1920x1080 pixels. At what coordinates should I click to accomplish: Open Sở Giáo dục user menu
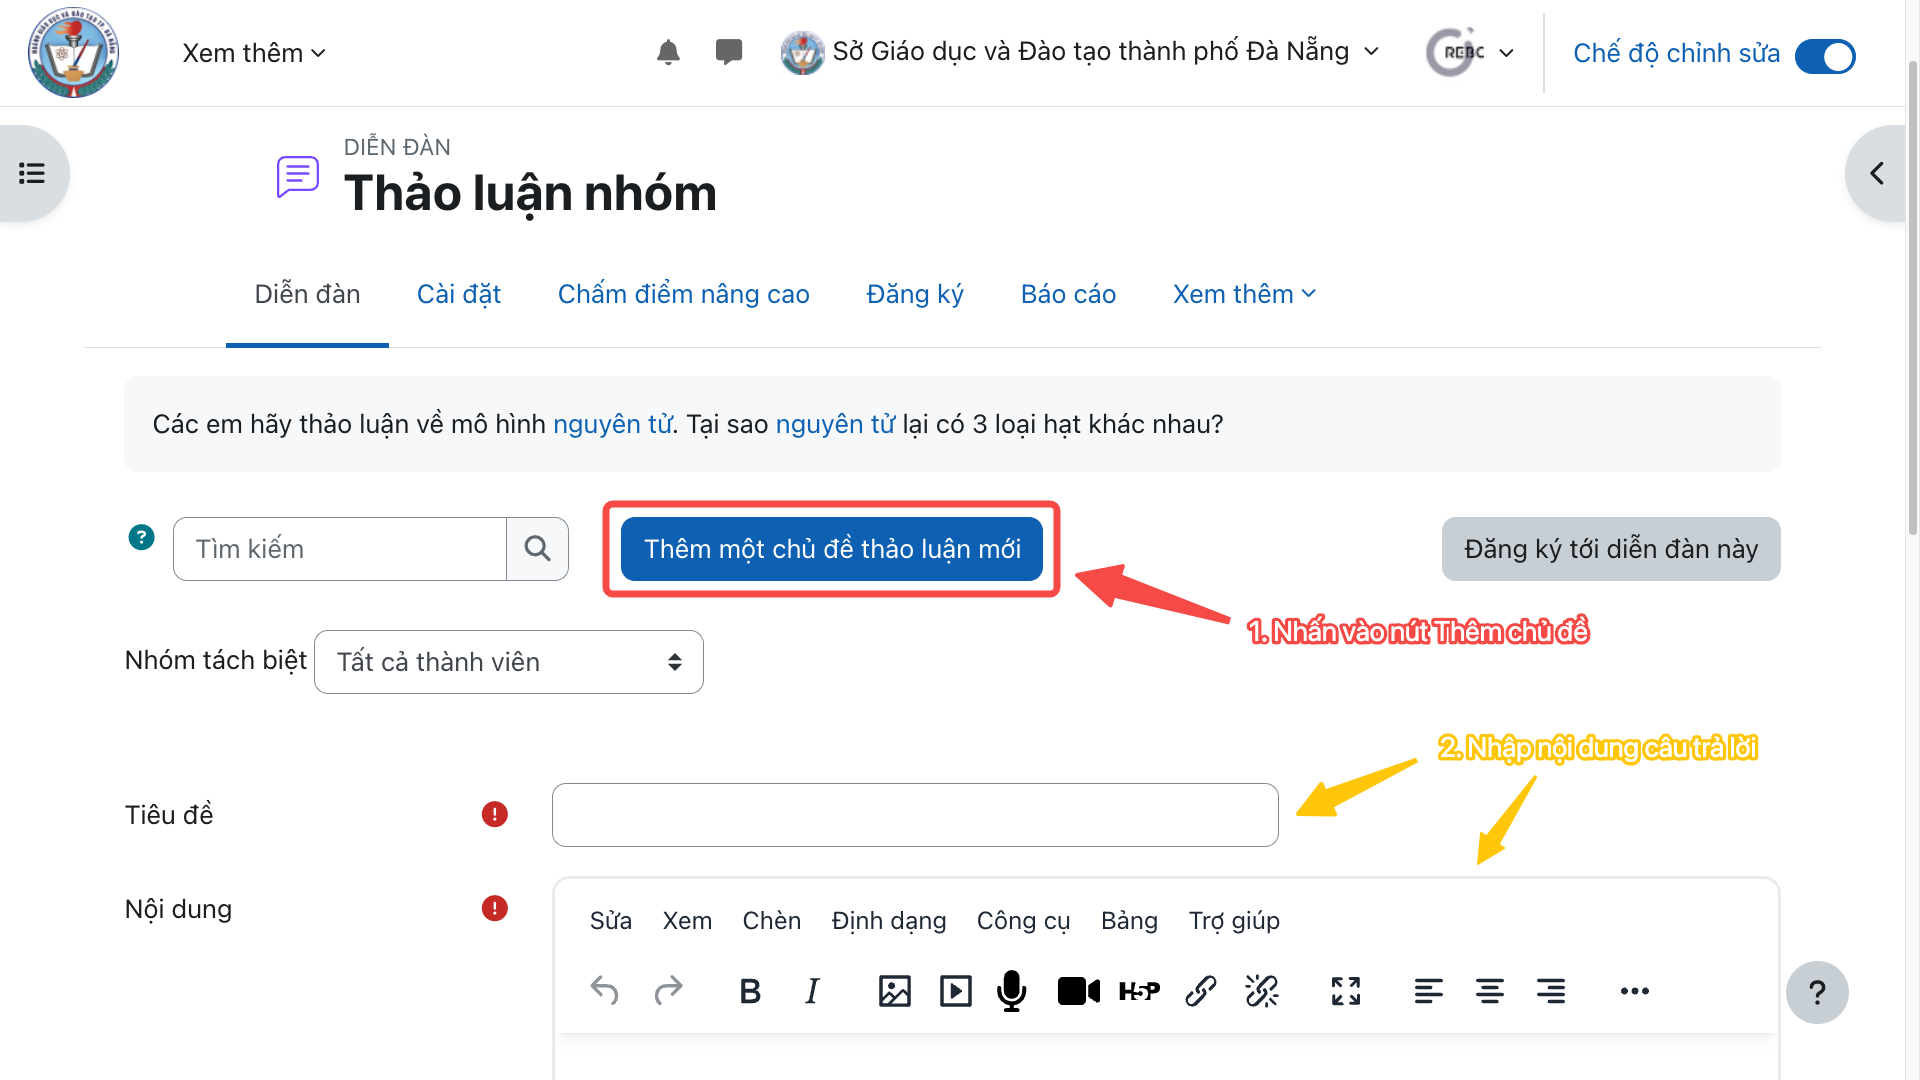point(1080,52)
